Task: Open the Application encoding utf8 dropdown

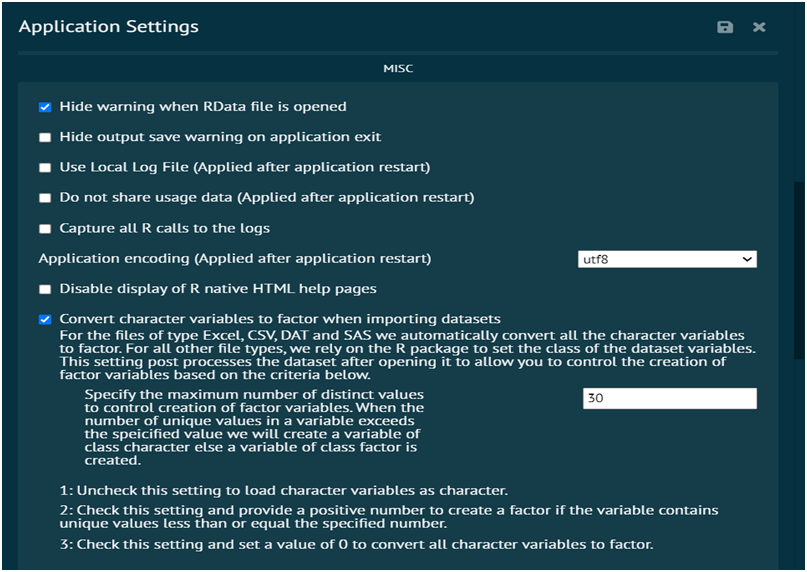Action: point(667,259)
